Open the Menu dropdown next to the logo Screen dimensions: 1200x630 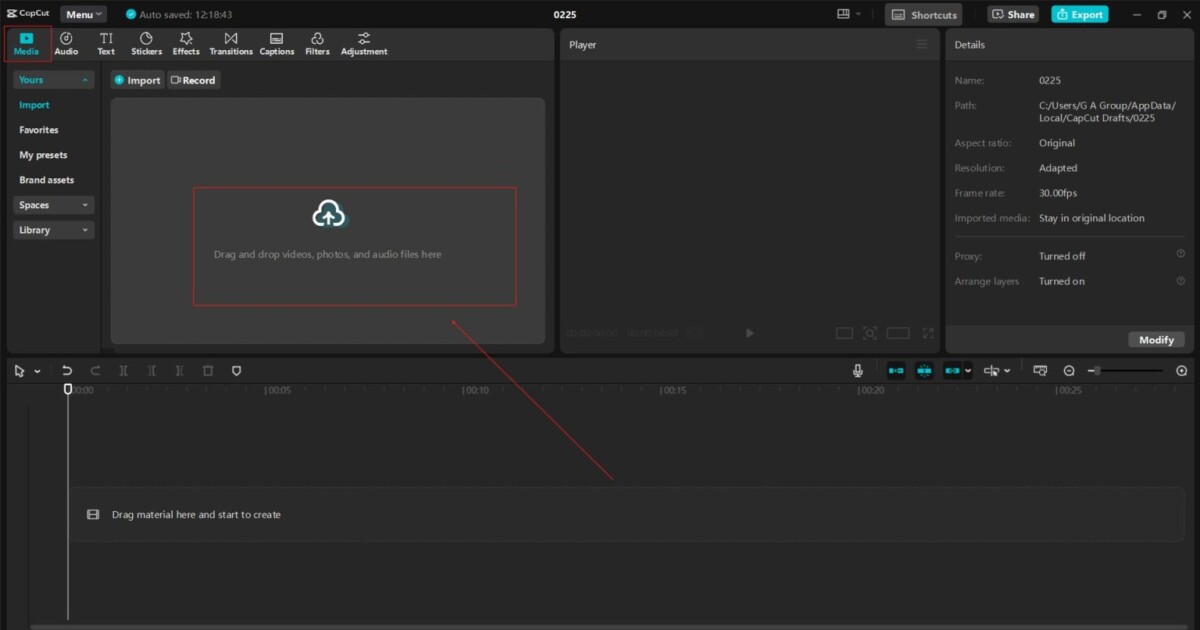pos(83,14)
